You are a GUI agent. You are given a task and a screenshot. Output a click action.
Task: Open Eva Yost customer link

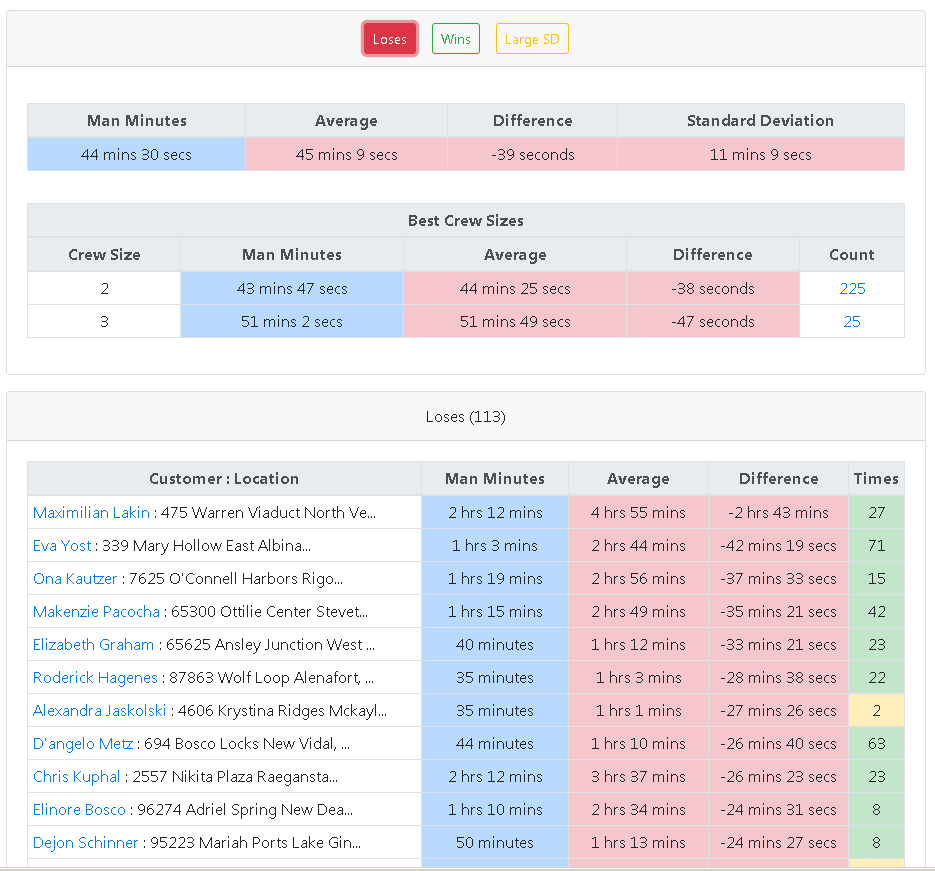pyautogui.click(x=63, y=545)
